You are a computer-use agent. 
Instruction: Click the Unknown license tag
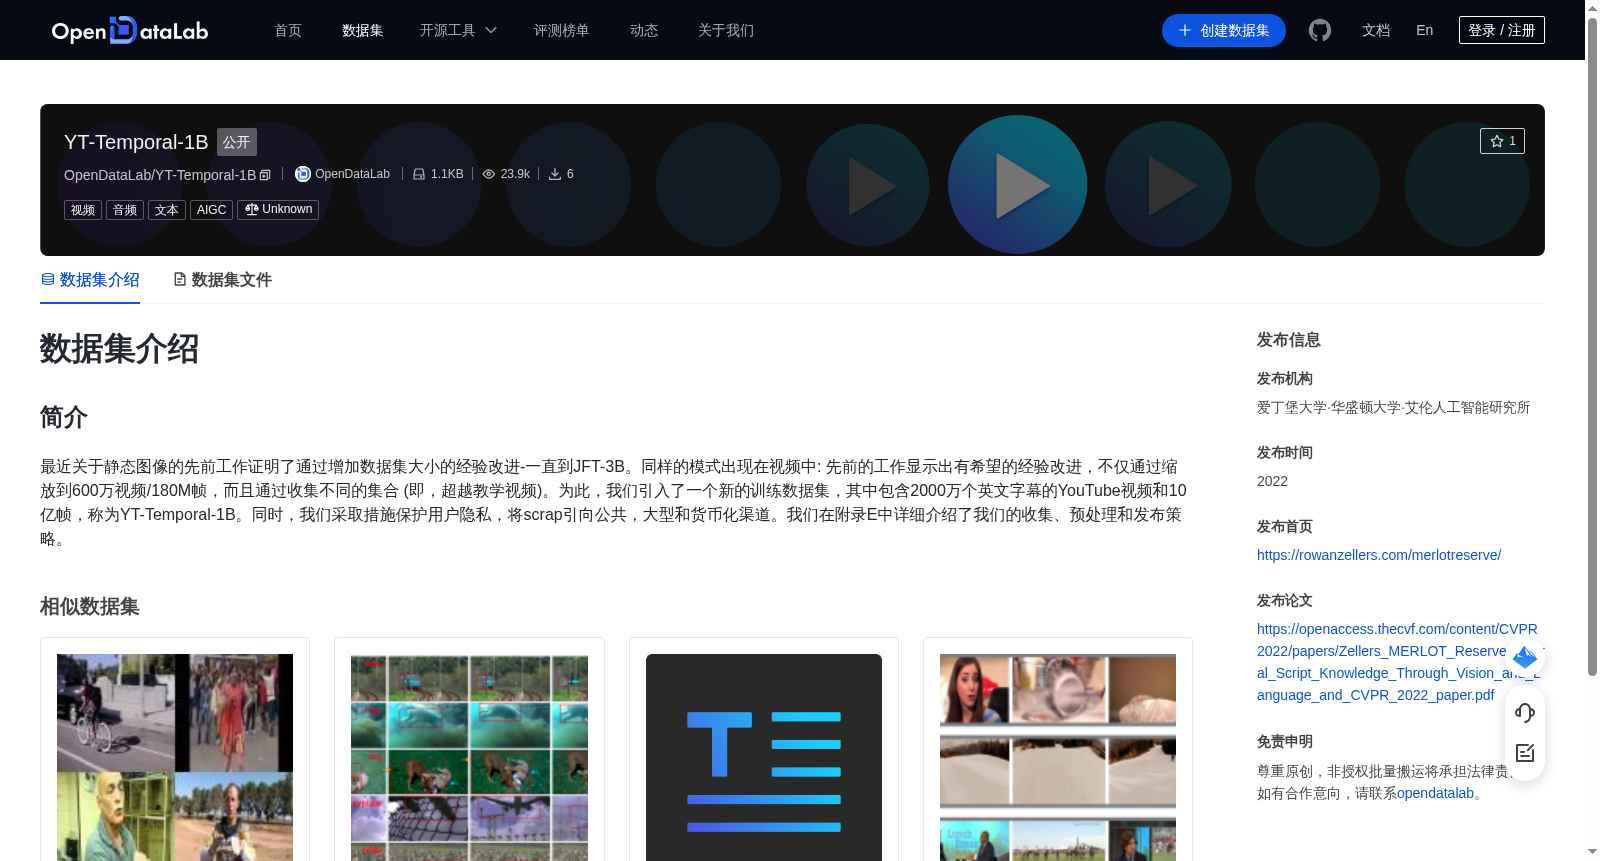click(278, 209)
